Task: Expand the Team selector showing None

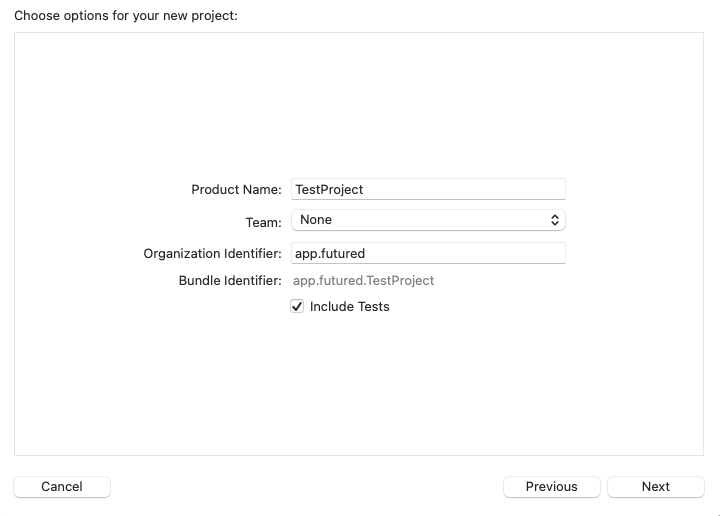Action: 428,220
